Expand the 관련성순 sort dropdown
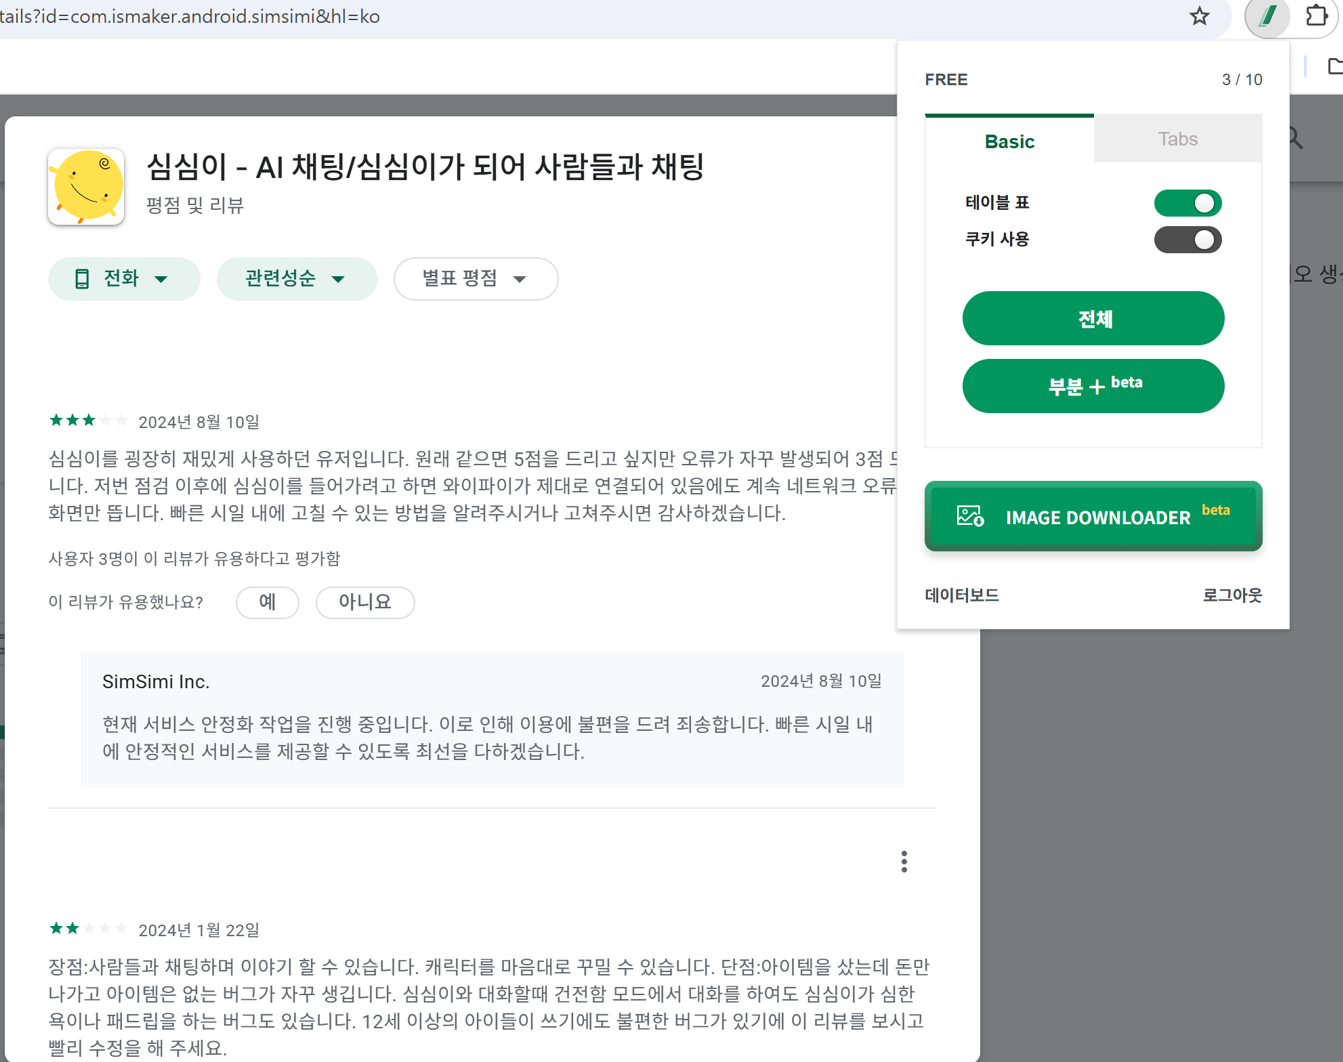The width and height of the screenshot is (1343, 1062). (x=296, y=279)
